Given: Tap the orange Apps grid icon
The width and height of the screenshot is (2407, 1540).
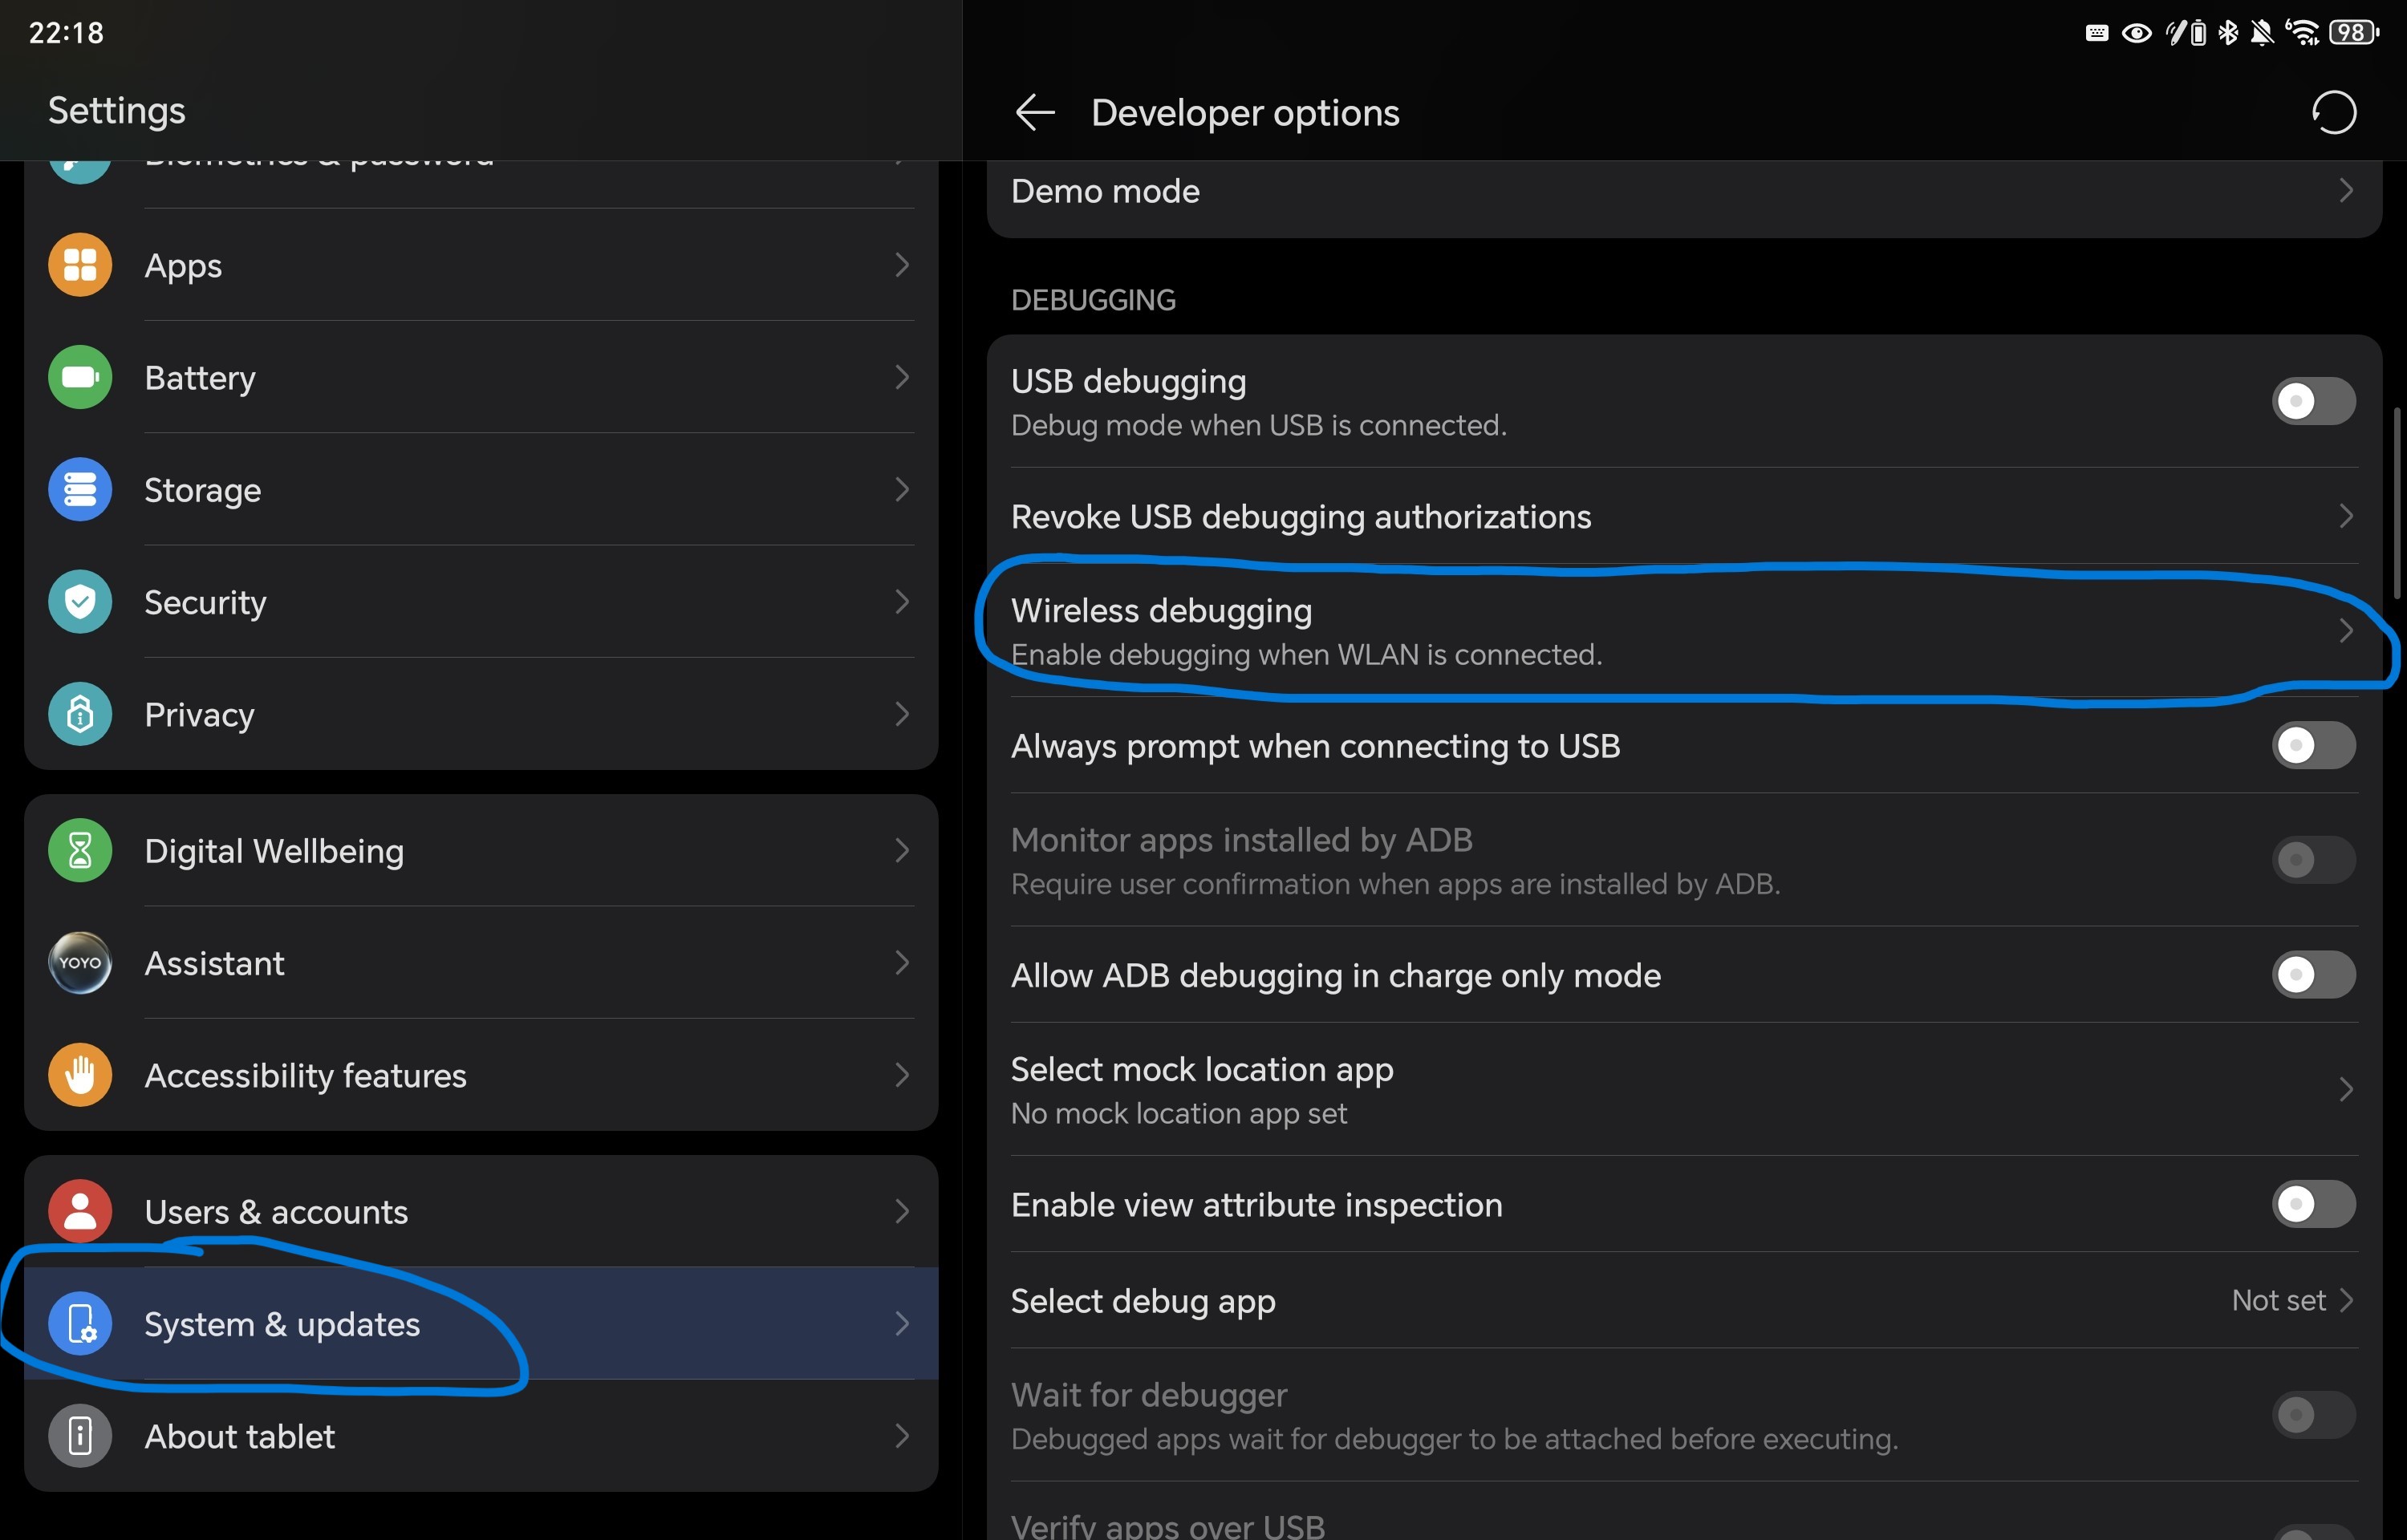Looking at the screenshot, I should 80,265.
